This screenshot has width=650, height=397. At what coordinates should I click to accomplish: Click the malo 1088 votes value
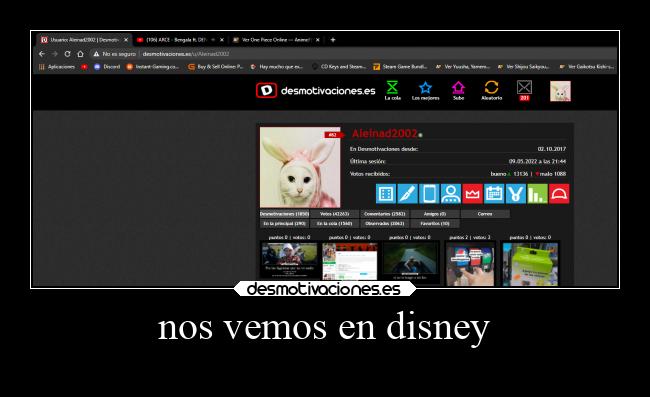tap(551, 174)
